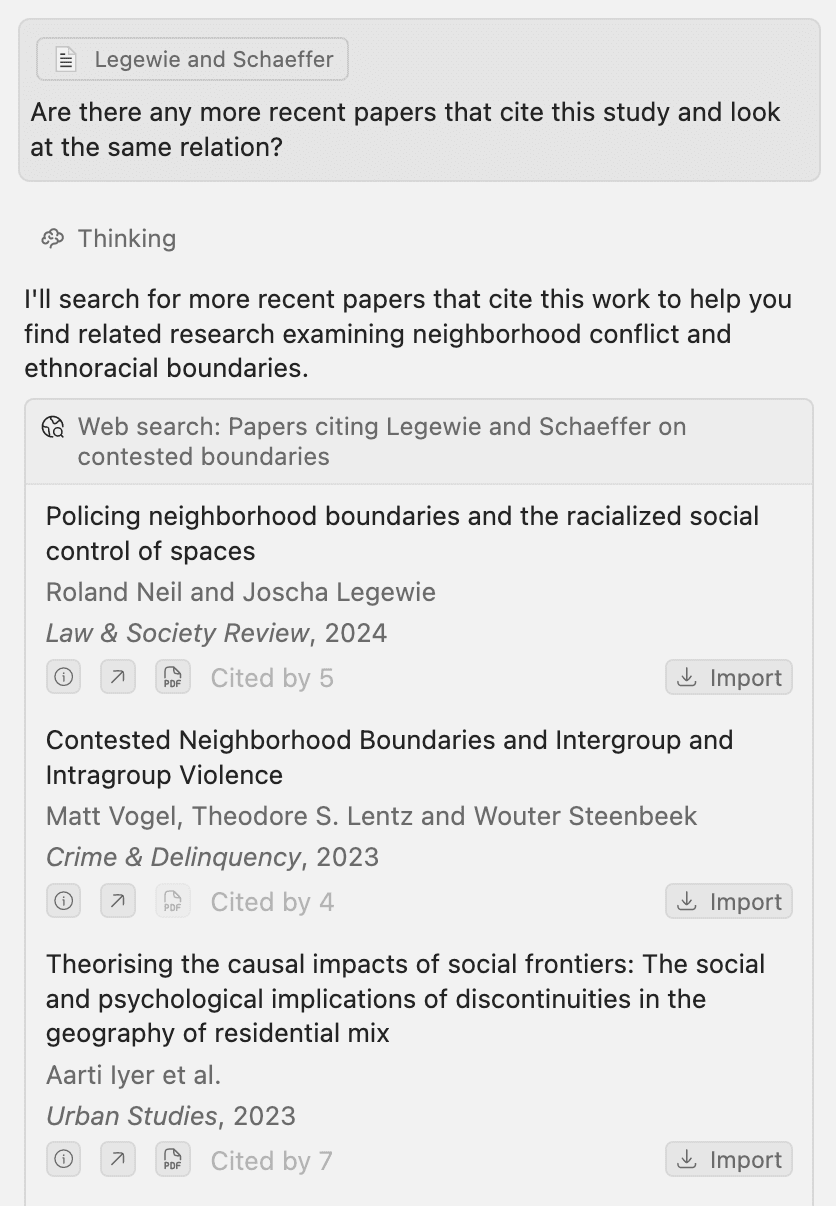Click 'Cited by 5' citation count
The image size is (836, 1206).
coord(272,678)
